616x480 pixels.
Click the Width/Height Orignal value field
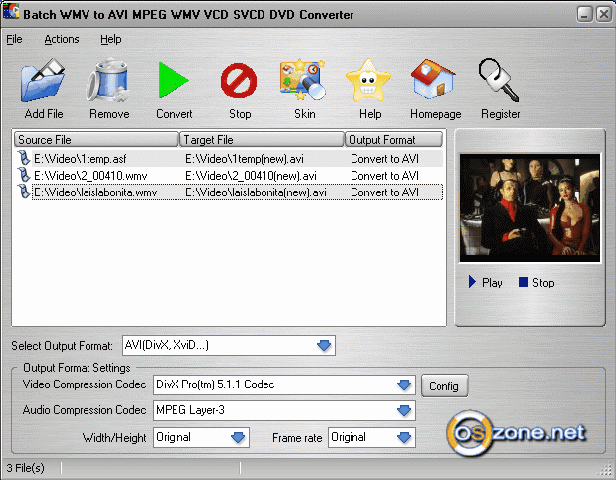[x=201, y=438]
